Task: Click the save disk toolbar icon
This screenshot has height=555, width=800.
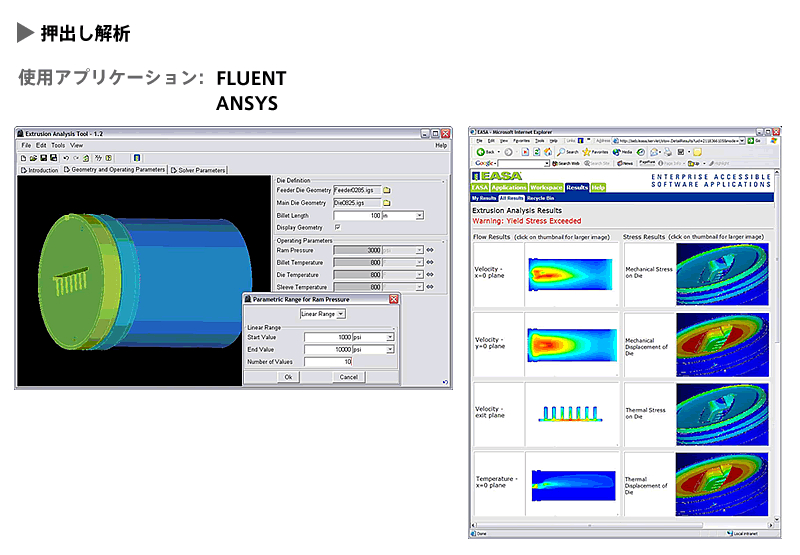Action: click(x=43, y=158)
